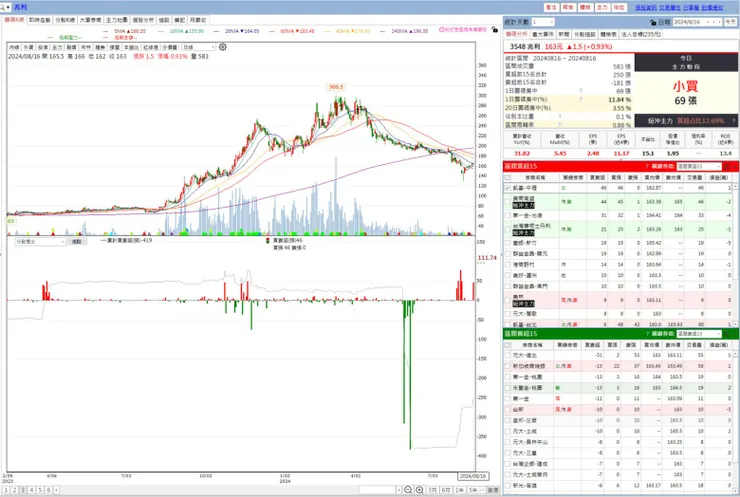Click the help icon on the red 區間買超15 header

(647, 166)
